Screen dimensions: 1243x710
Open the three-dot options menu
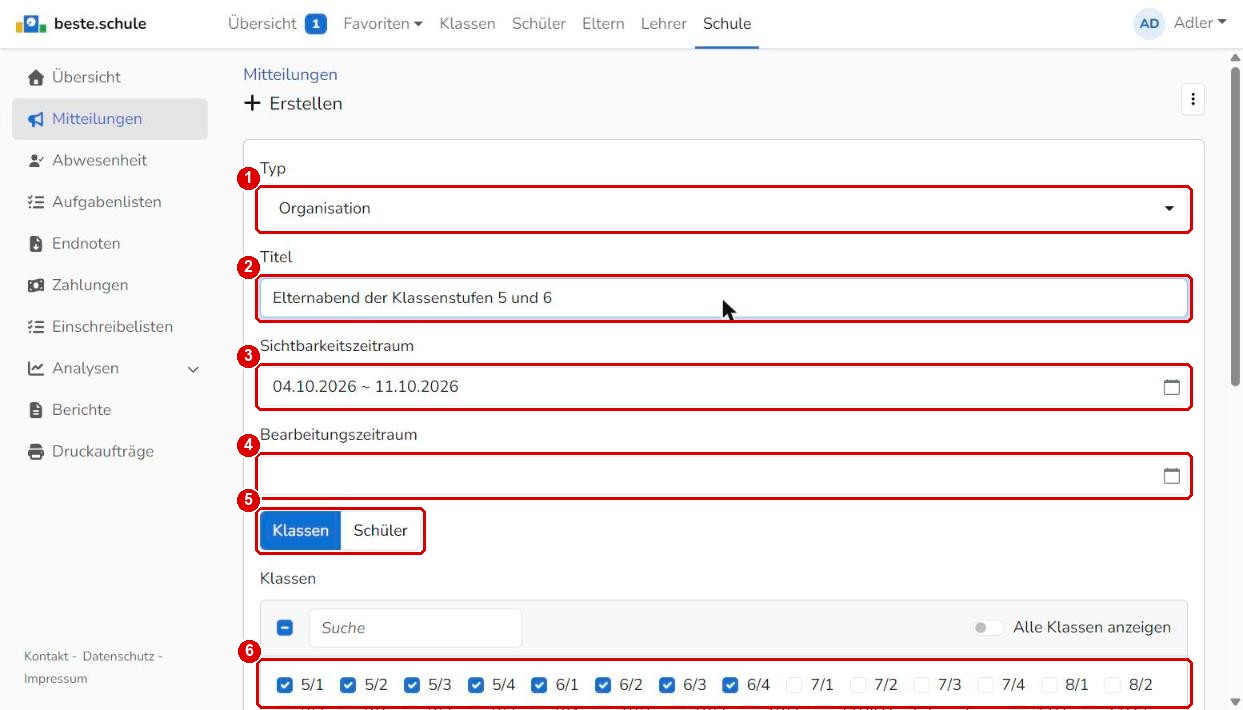(x=1192, y=99)
